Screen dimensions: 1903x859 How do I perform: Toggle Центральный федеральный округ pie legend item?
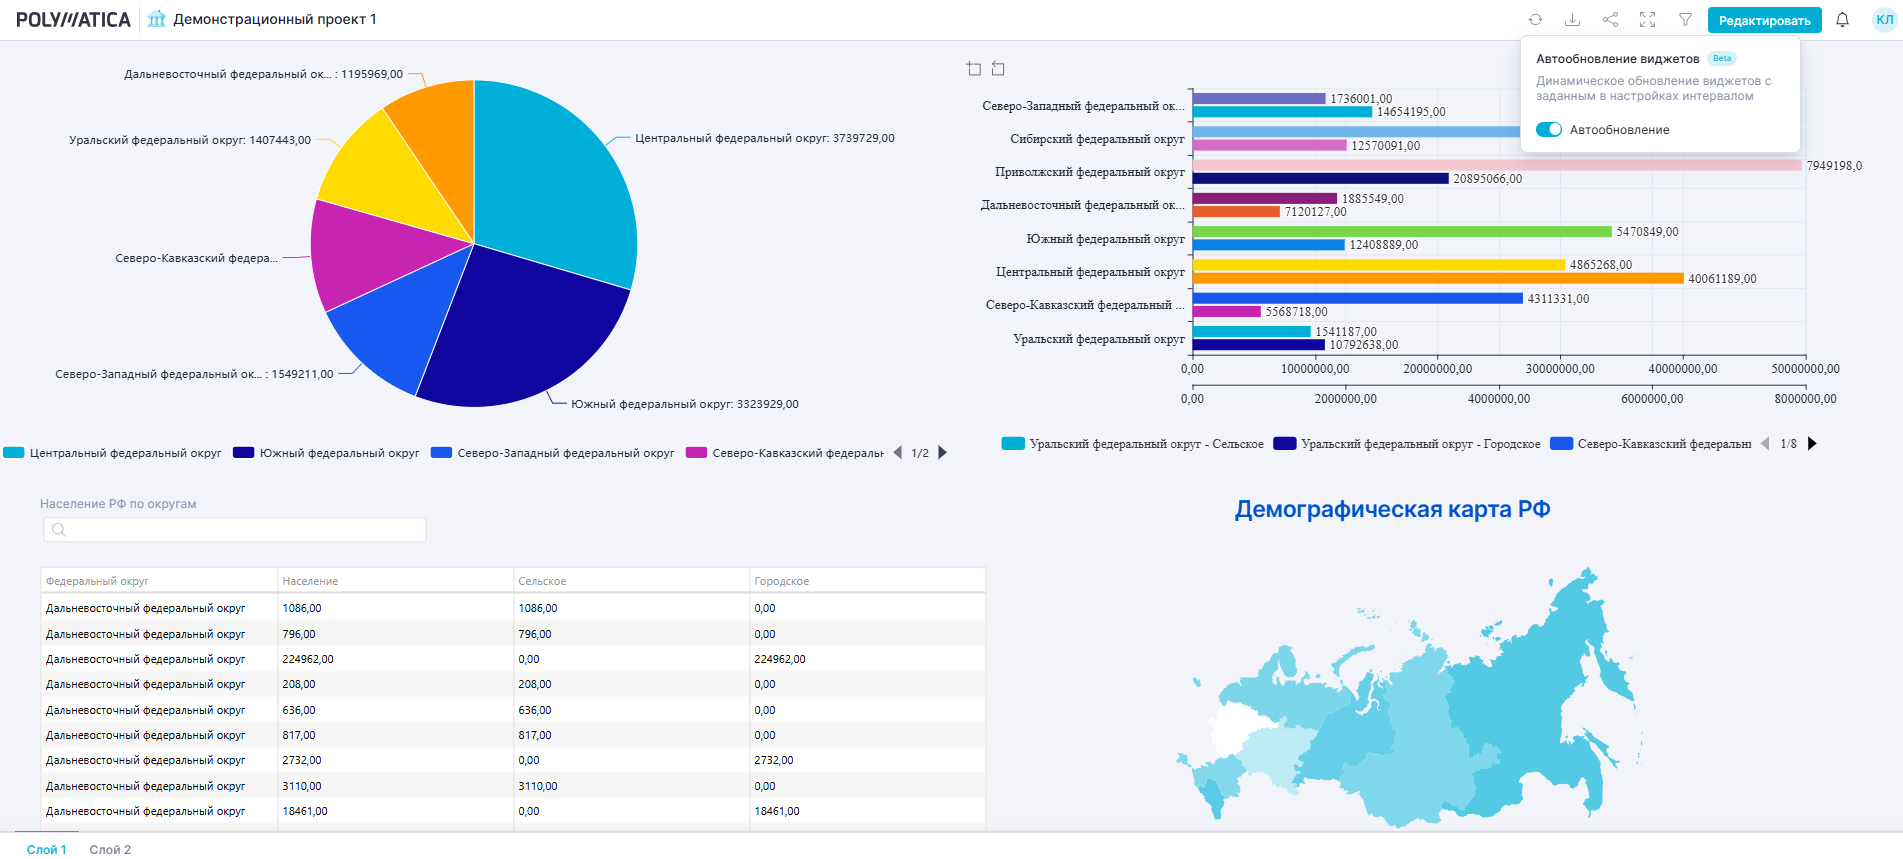(x=113, y=453)
